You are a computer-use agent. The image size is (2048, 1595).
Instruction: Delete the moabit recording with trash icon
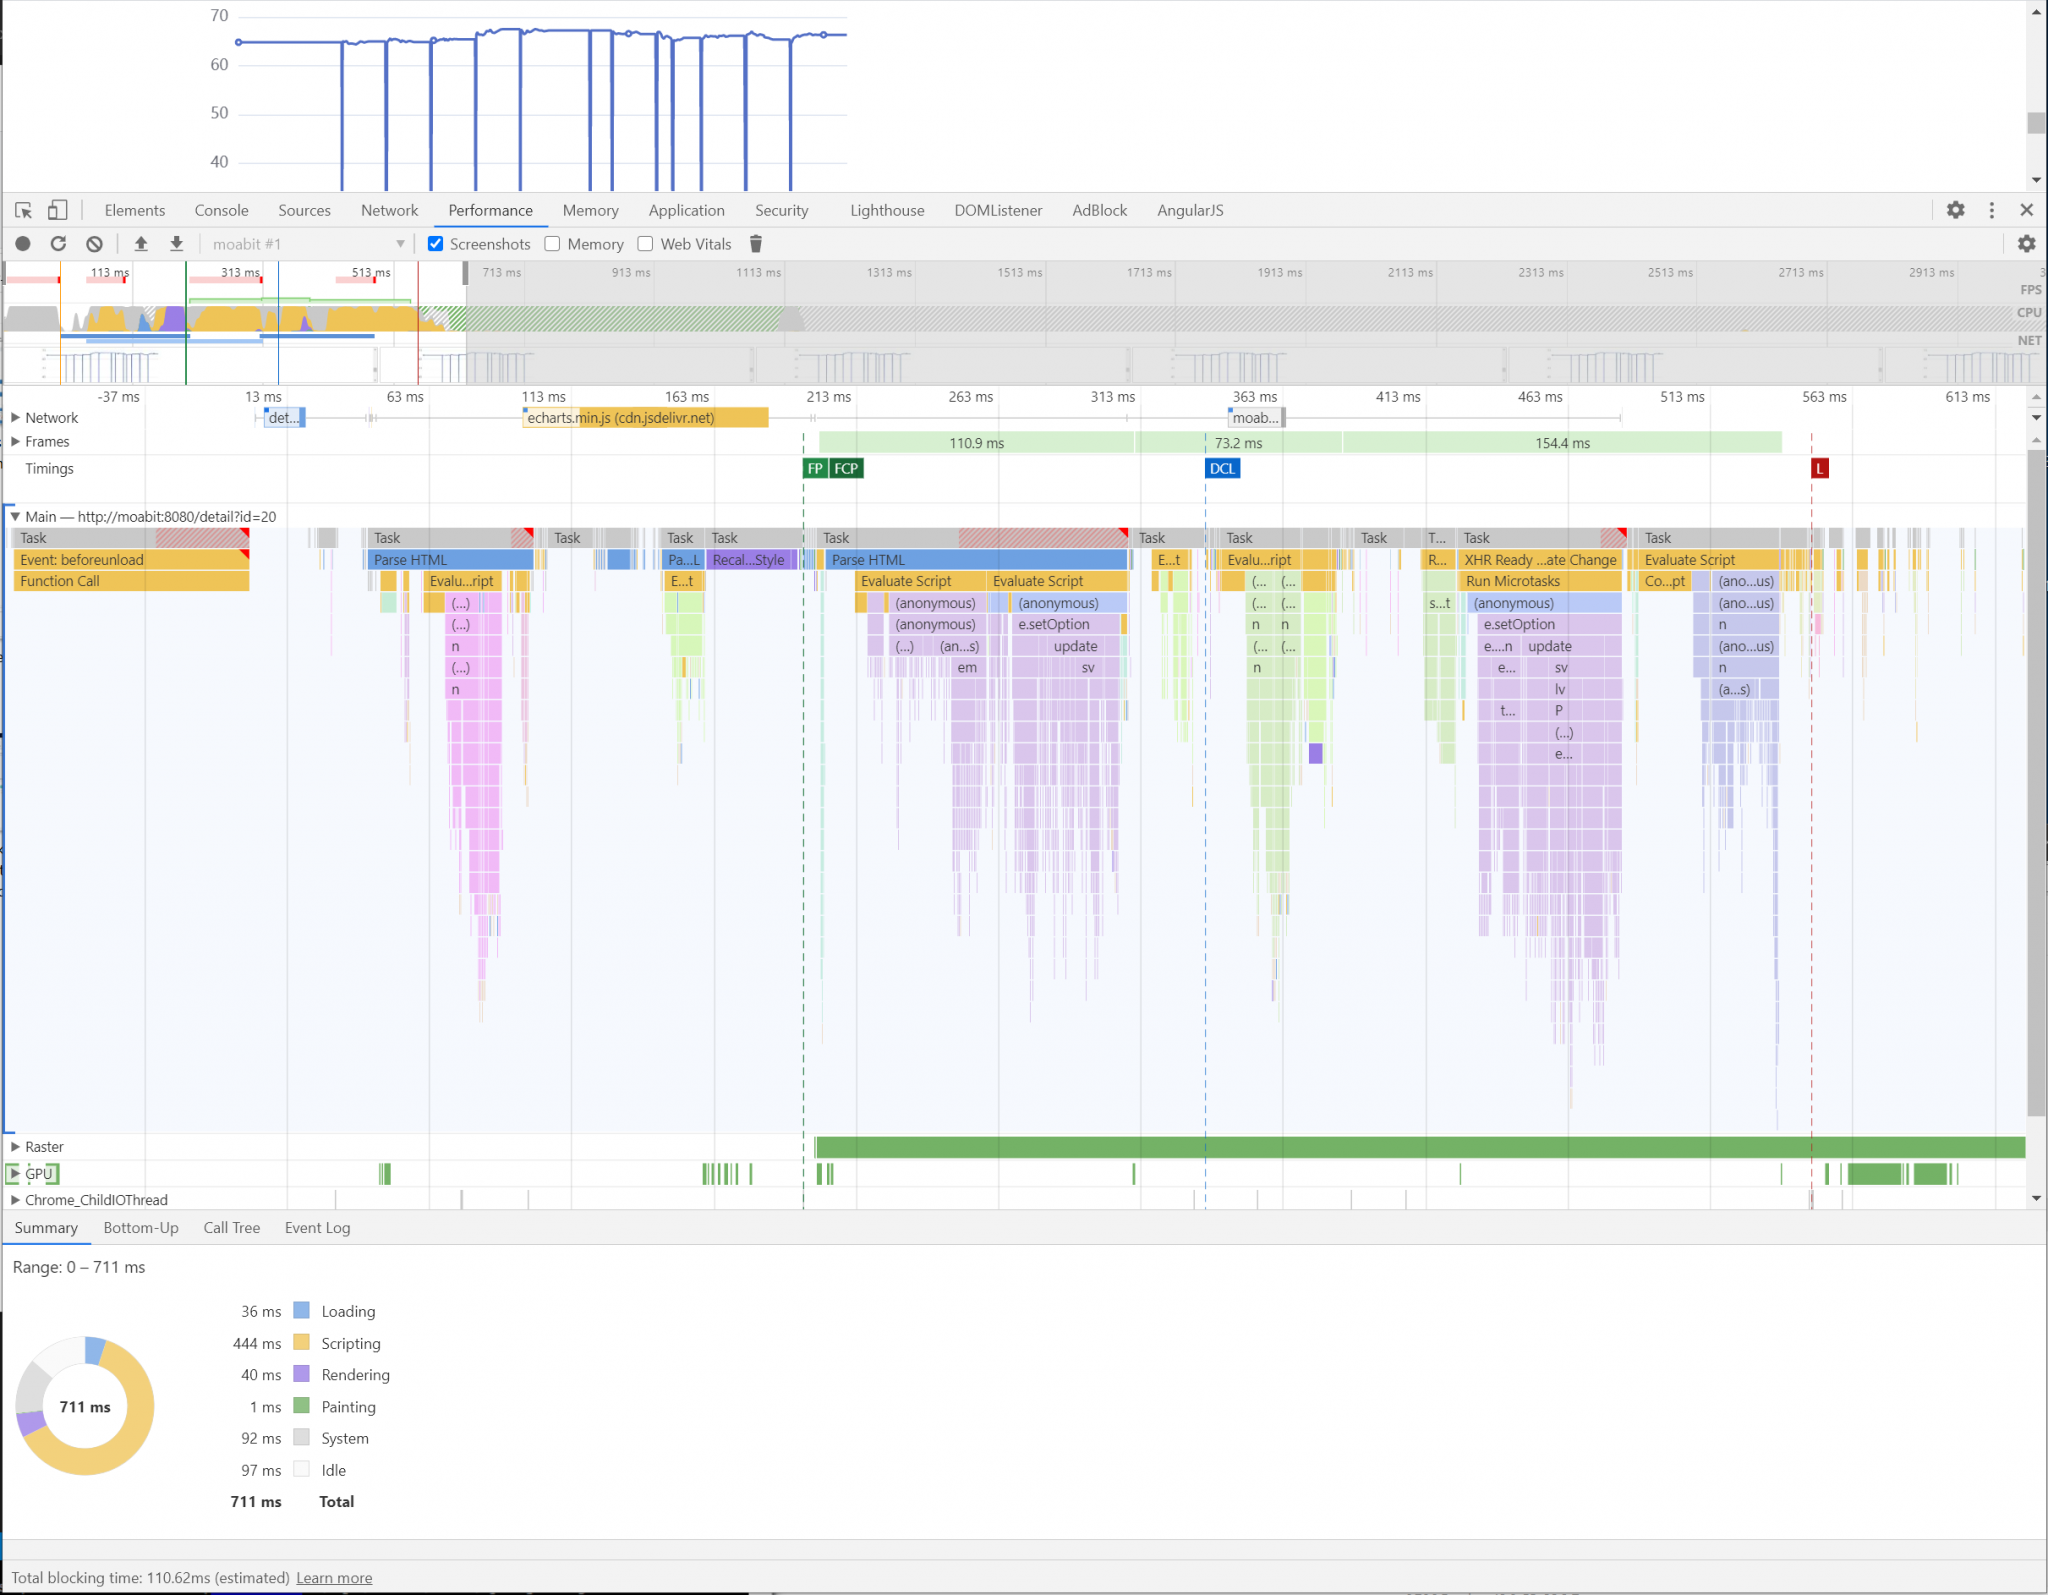pyautogui.click(x=756, y=243)
